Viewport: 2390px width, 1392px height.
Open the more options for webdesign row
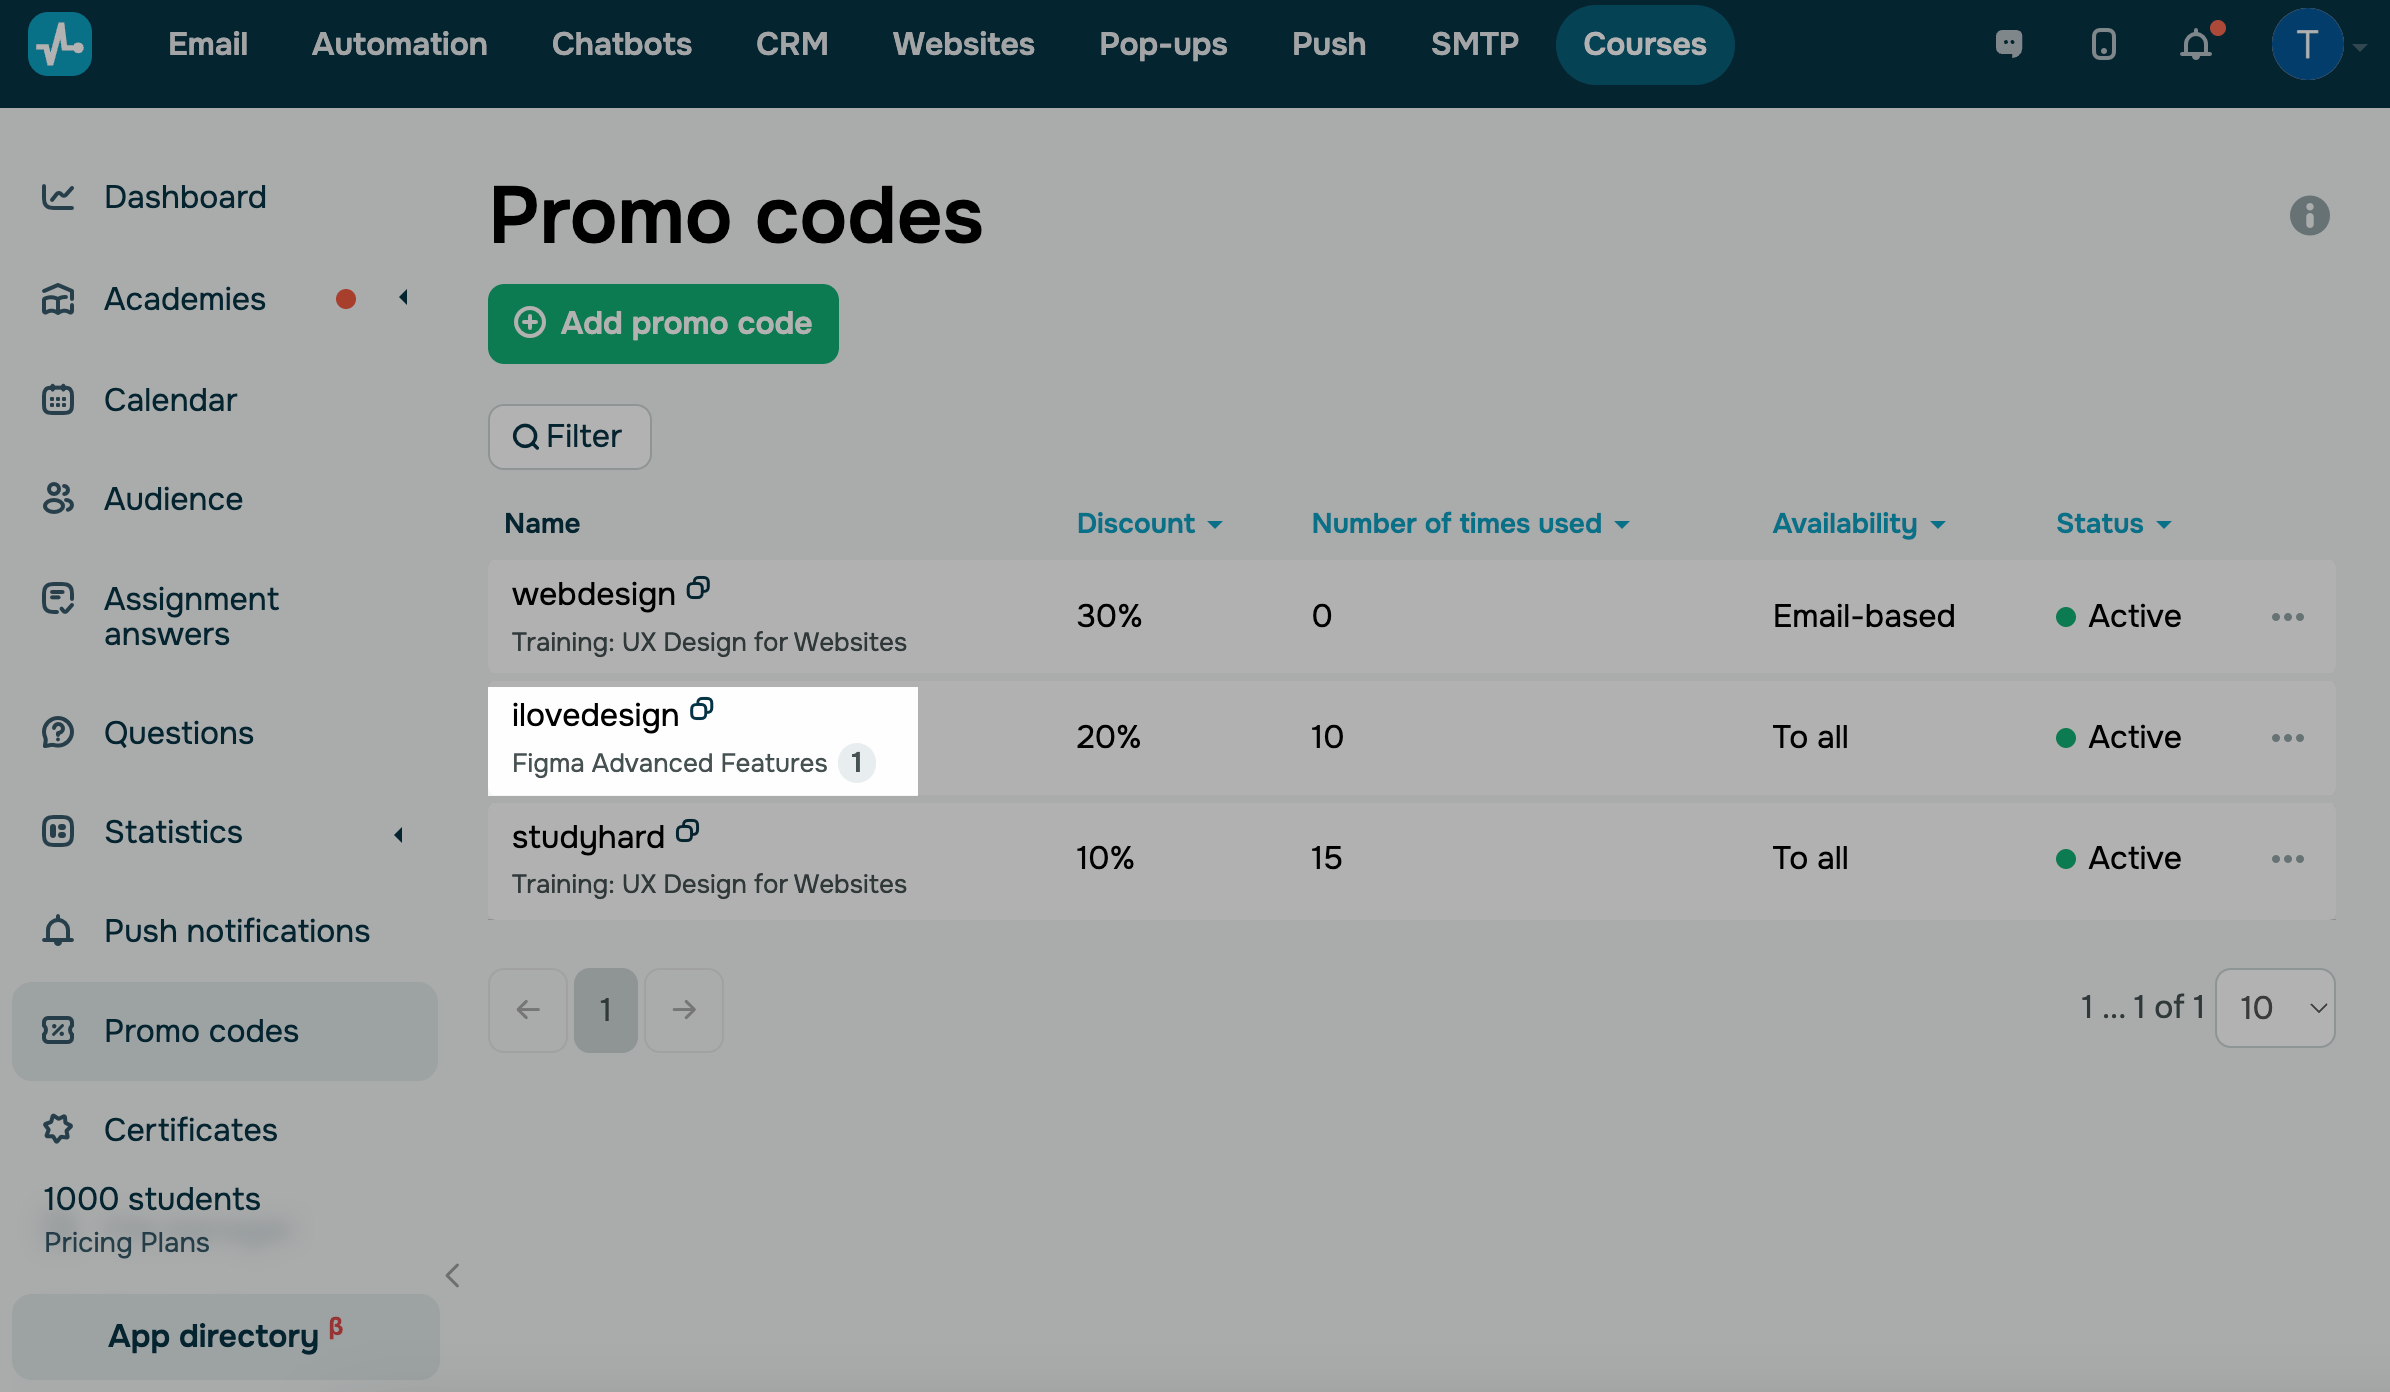tap(2287, 617)
